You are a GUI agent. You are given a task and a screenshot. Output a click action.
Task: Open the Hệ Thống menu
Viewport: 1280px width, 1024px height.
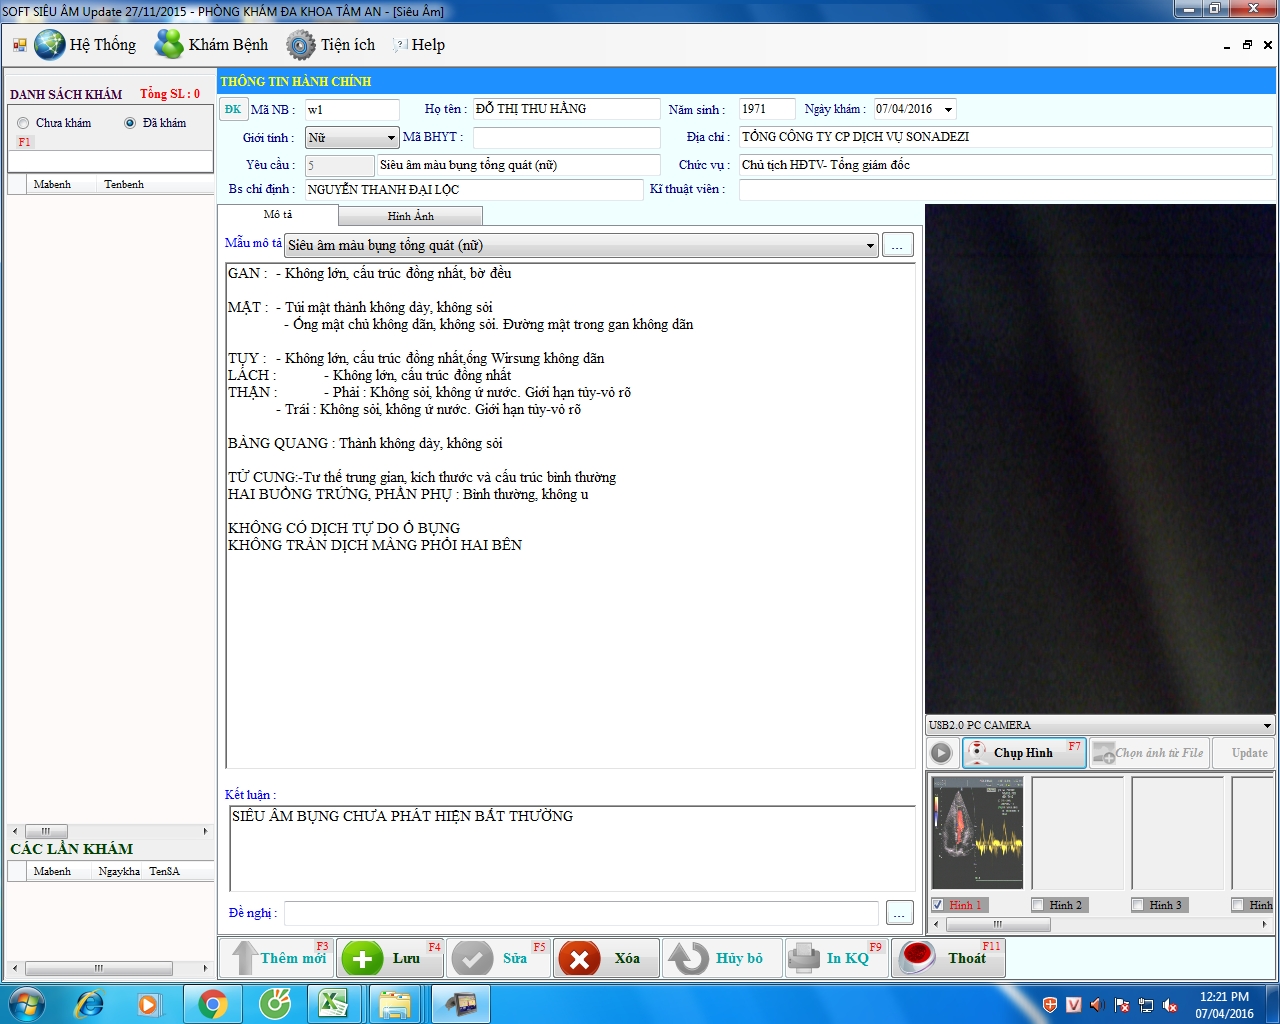pos(85,45)
